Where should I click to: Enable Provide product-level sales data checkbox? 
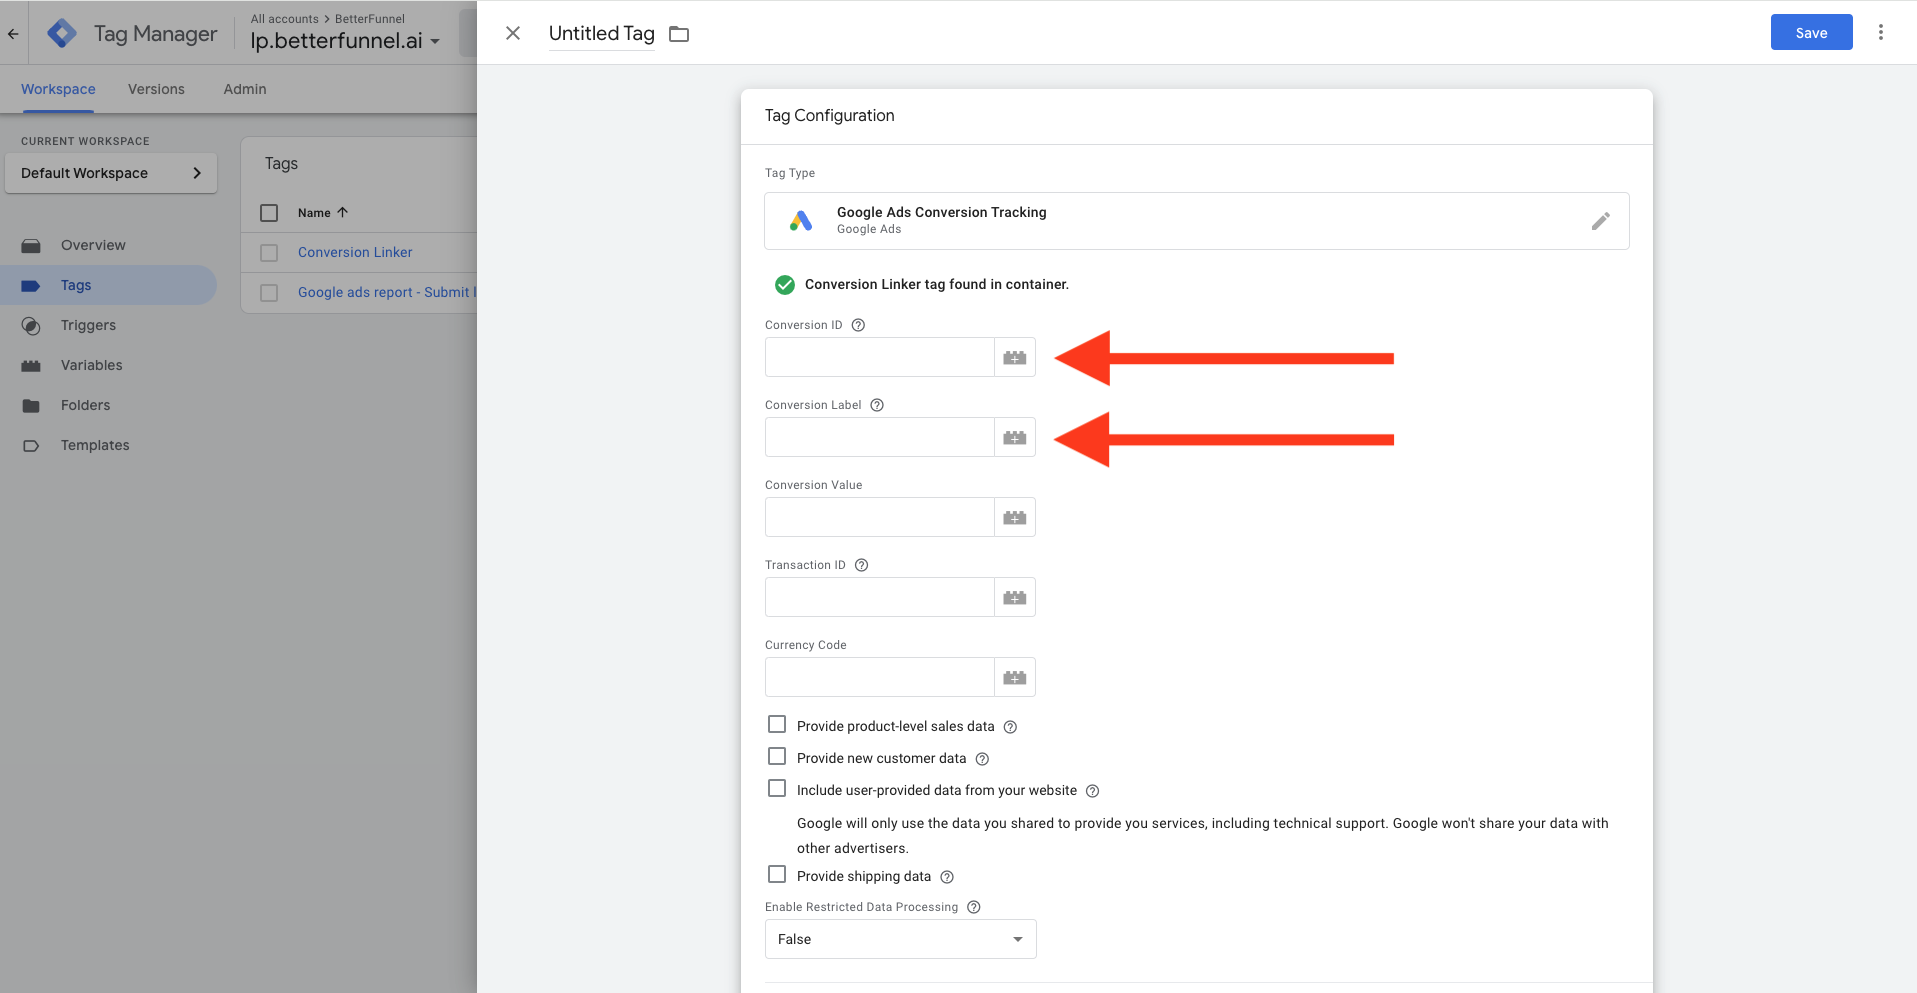[777, 725]
